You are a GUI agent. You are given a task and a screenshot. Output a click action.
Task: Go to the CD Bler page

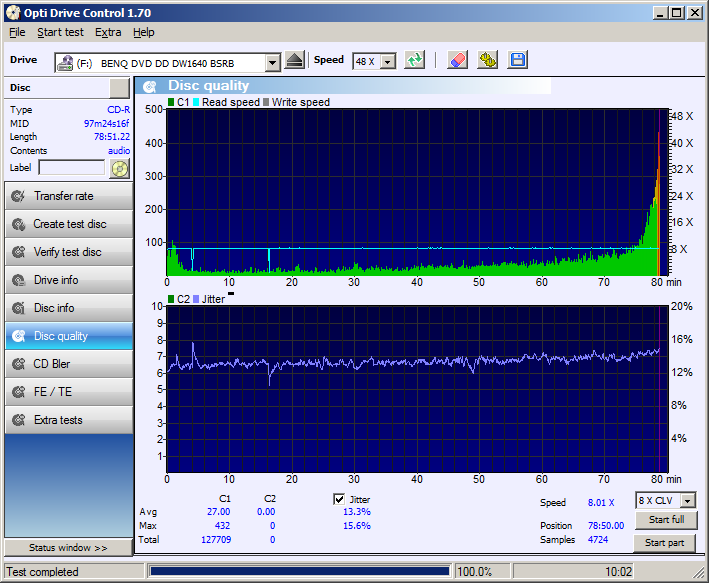[69, 364]
